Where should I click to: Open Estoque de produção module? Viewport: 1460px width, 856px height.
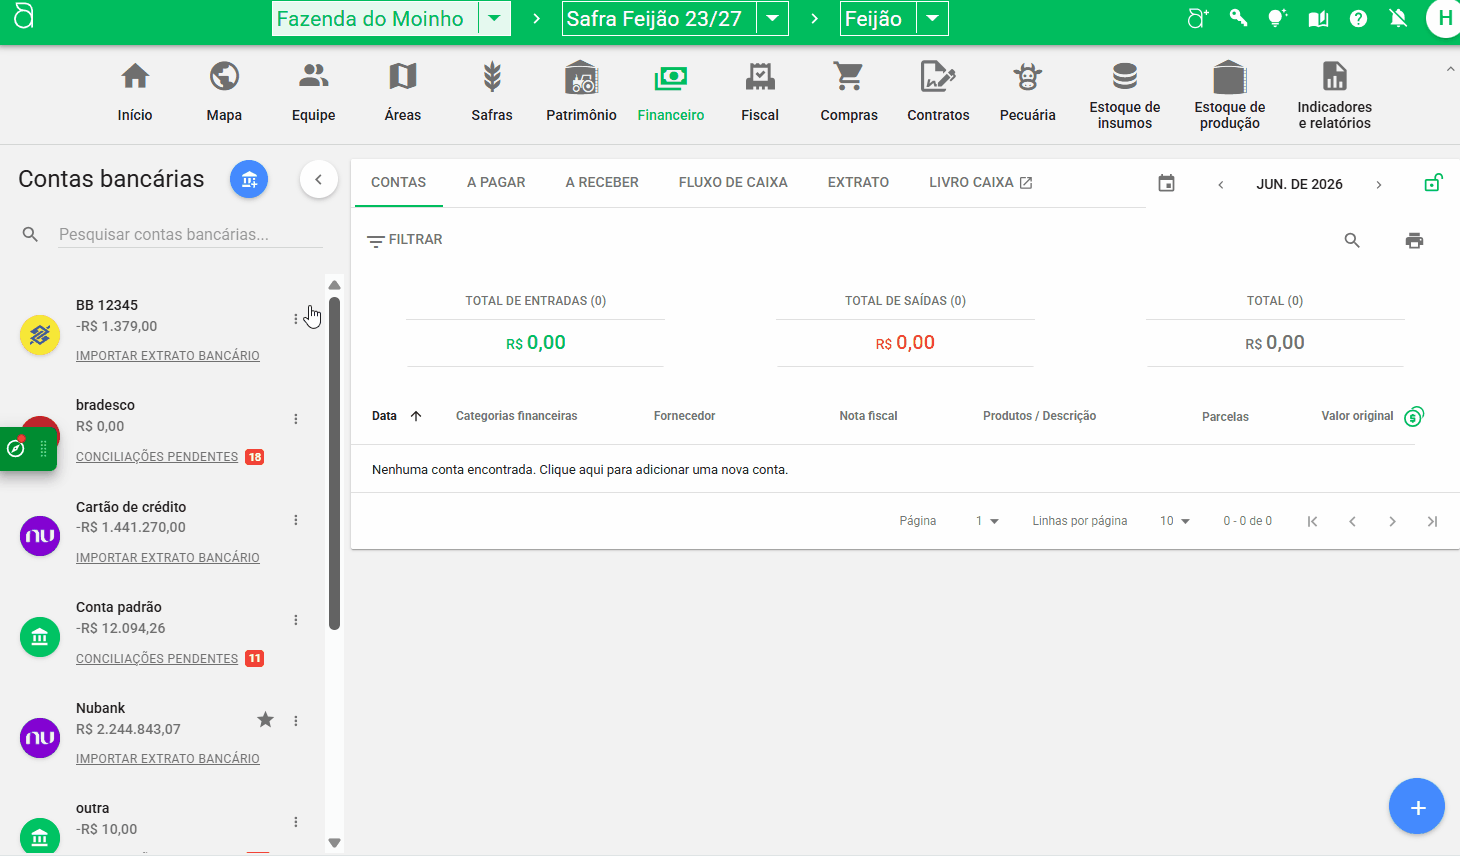[1230, 95]
